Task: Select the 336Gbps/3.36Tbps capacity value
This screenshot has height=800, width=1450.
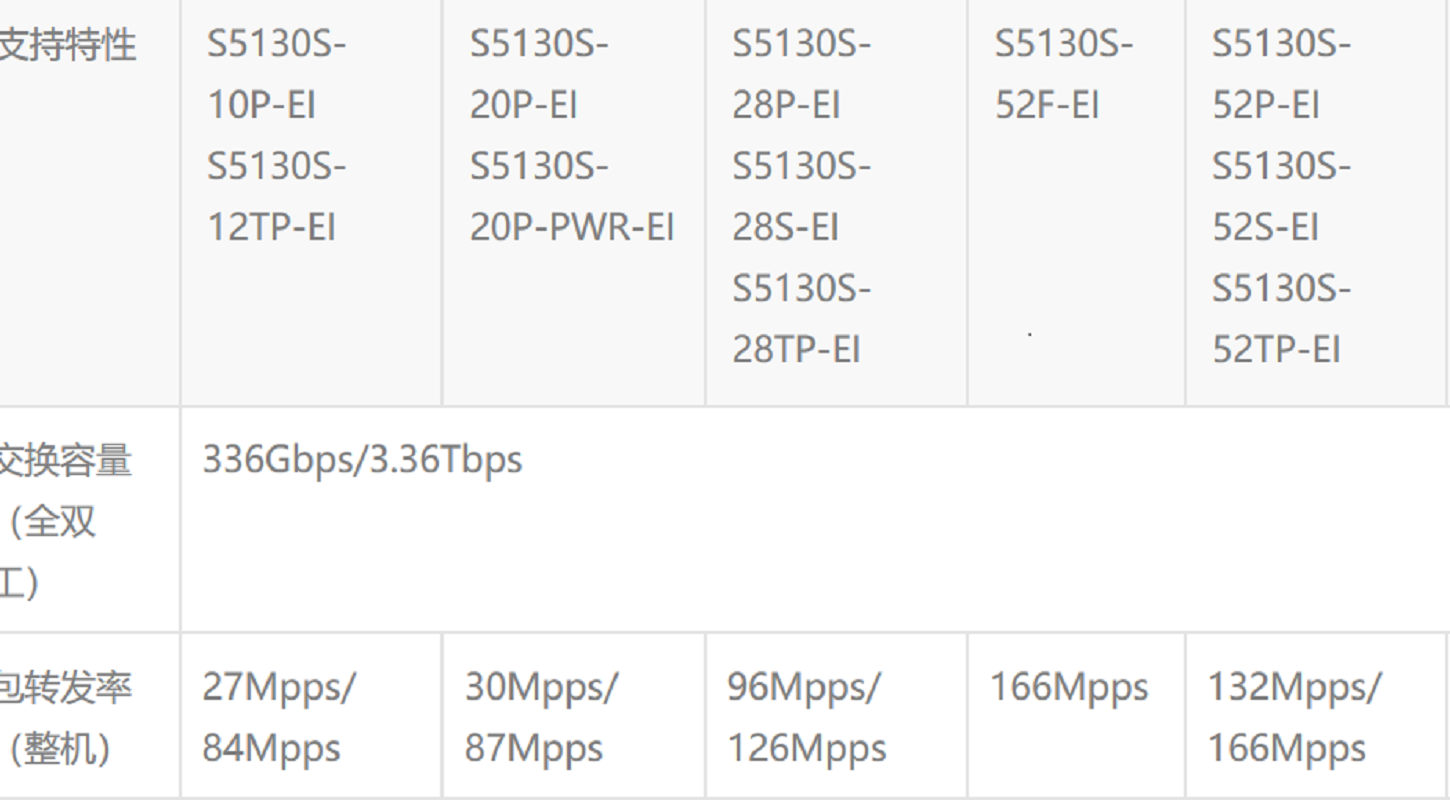Action: pos(362,460)
